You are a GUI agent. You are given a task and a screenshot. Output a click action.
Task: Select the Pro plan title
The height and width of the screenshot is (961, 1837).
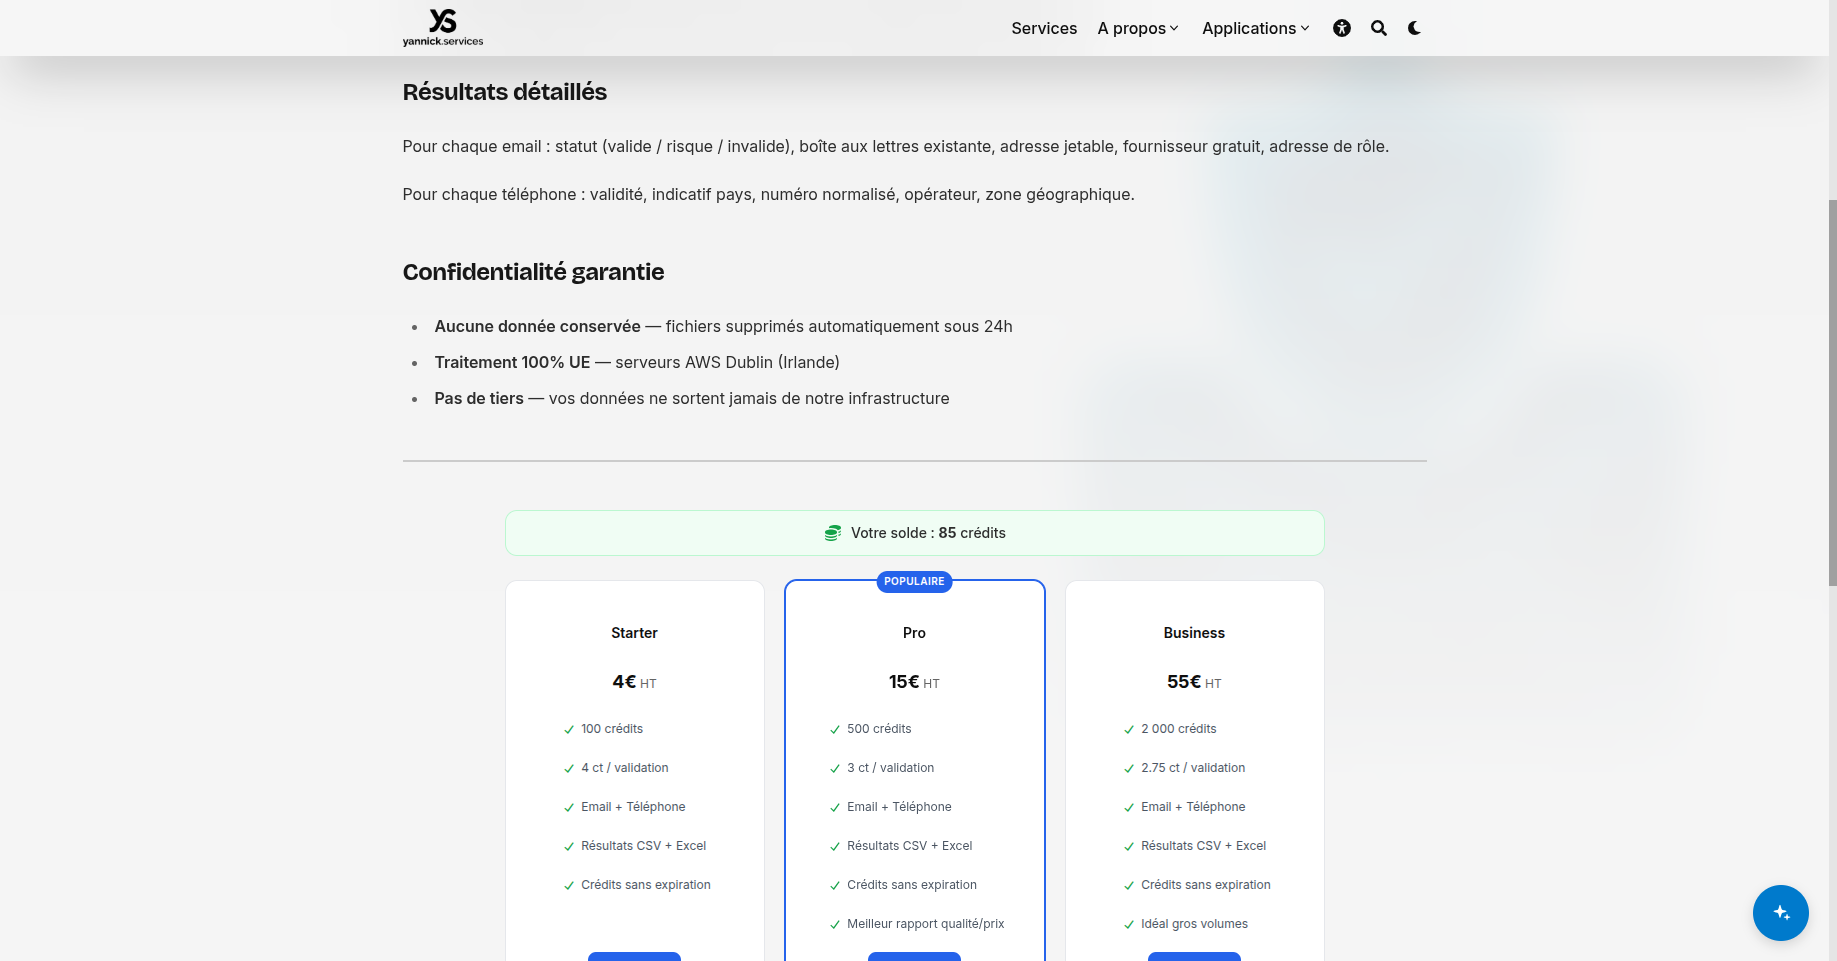click(914, 633)
